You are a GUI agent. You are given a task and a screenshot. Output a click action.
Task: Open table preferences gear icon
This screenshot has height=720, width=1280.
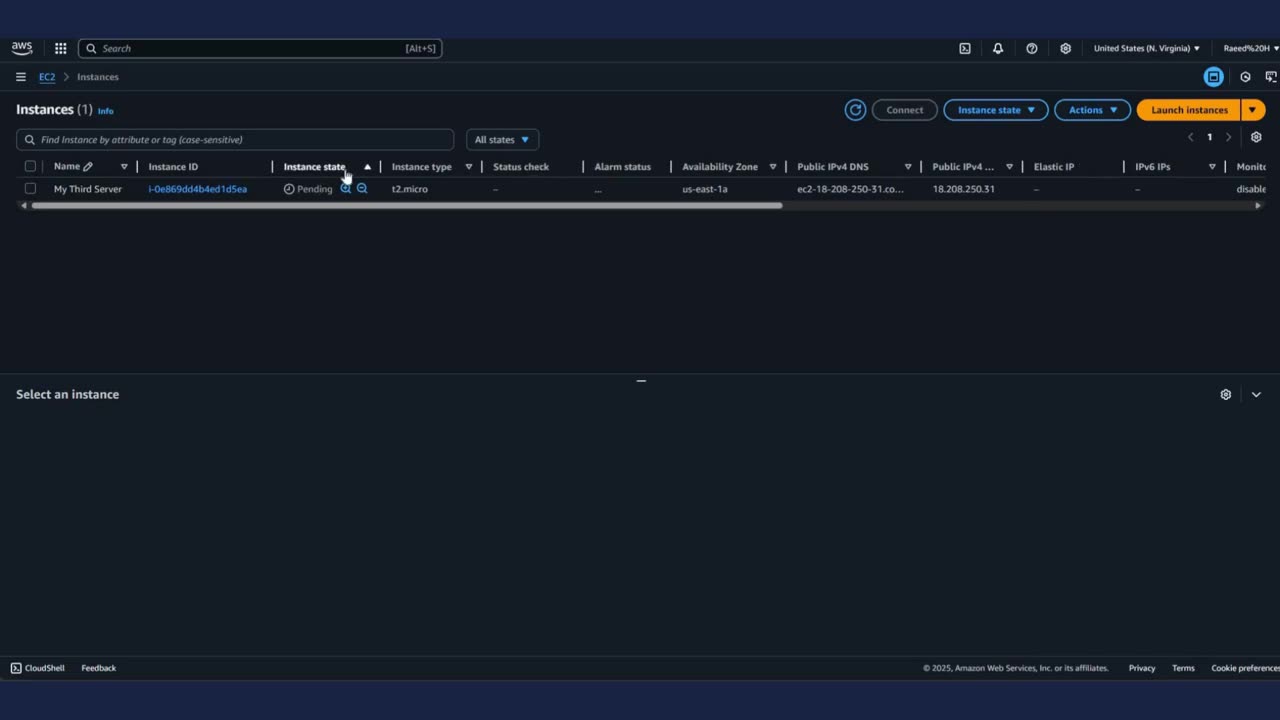pos(1257,137)
